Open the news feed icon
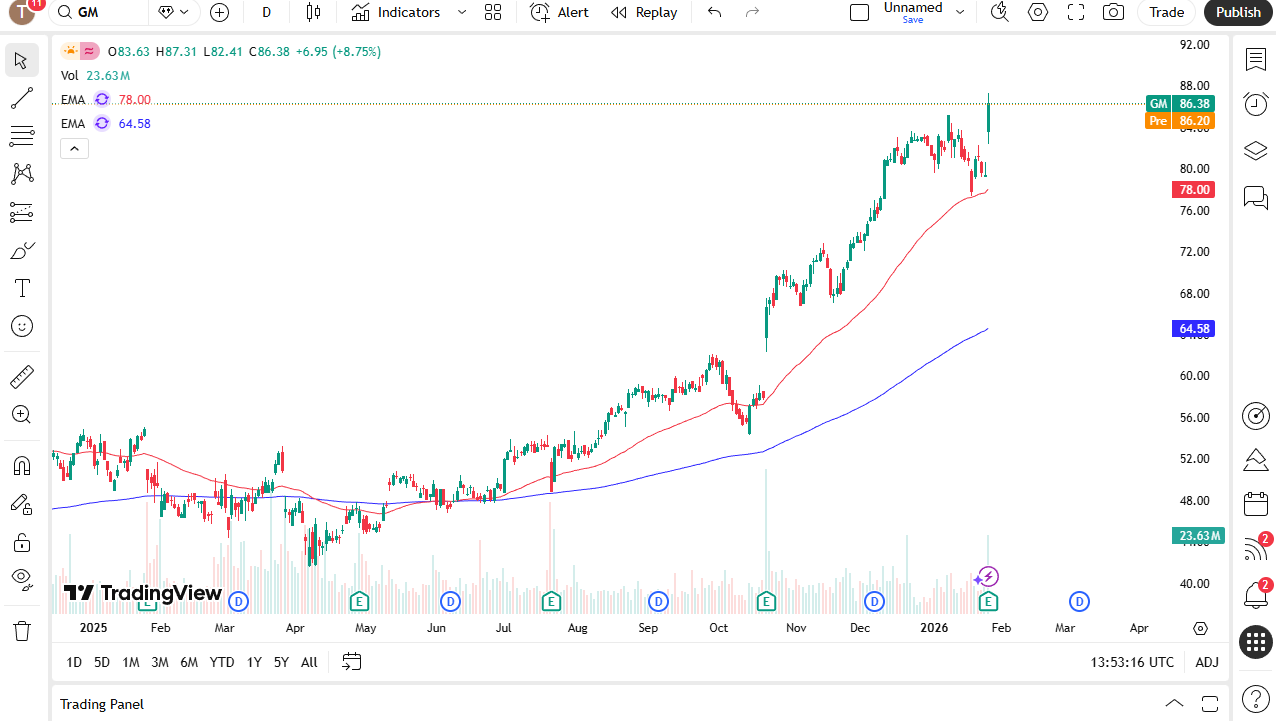 pyautogui.click(x=1256, y=549)
